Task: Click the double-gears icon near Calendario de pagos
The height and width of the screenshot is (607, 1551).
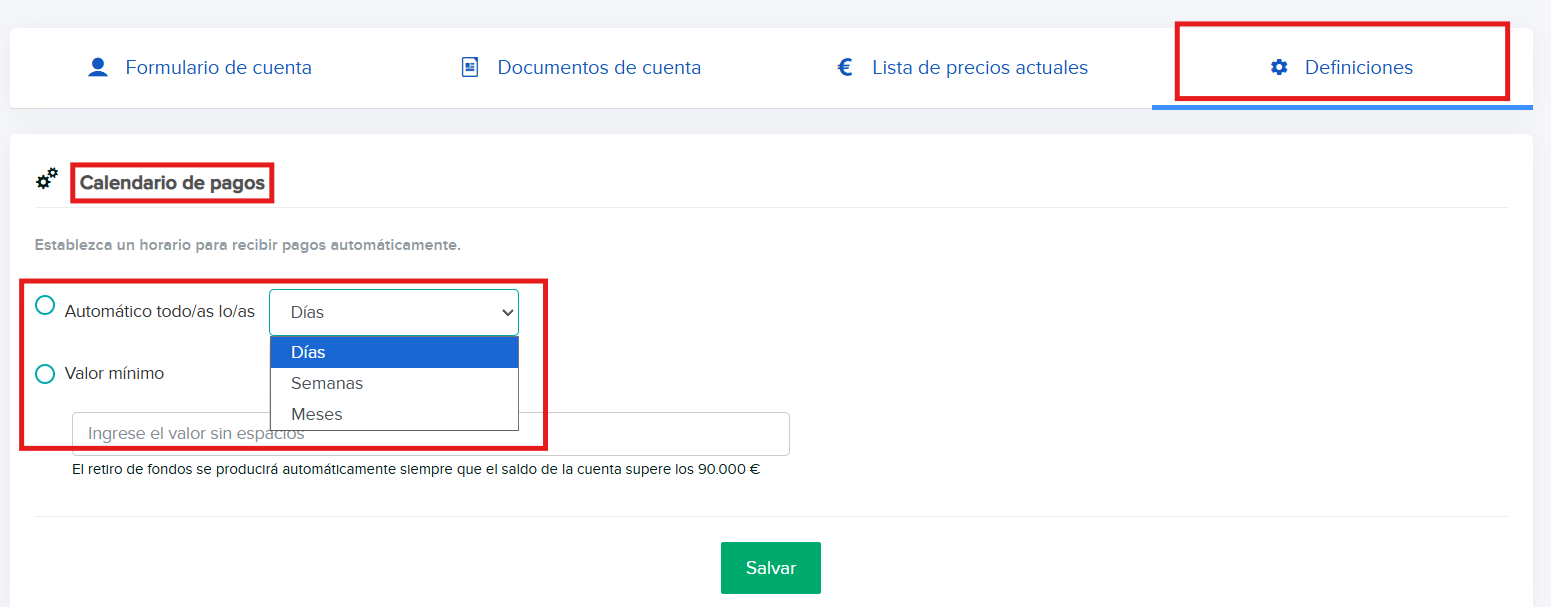Action: [47, 179]
